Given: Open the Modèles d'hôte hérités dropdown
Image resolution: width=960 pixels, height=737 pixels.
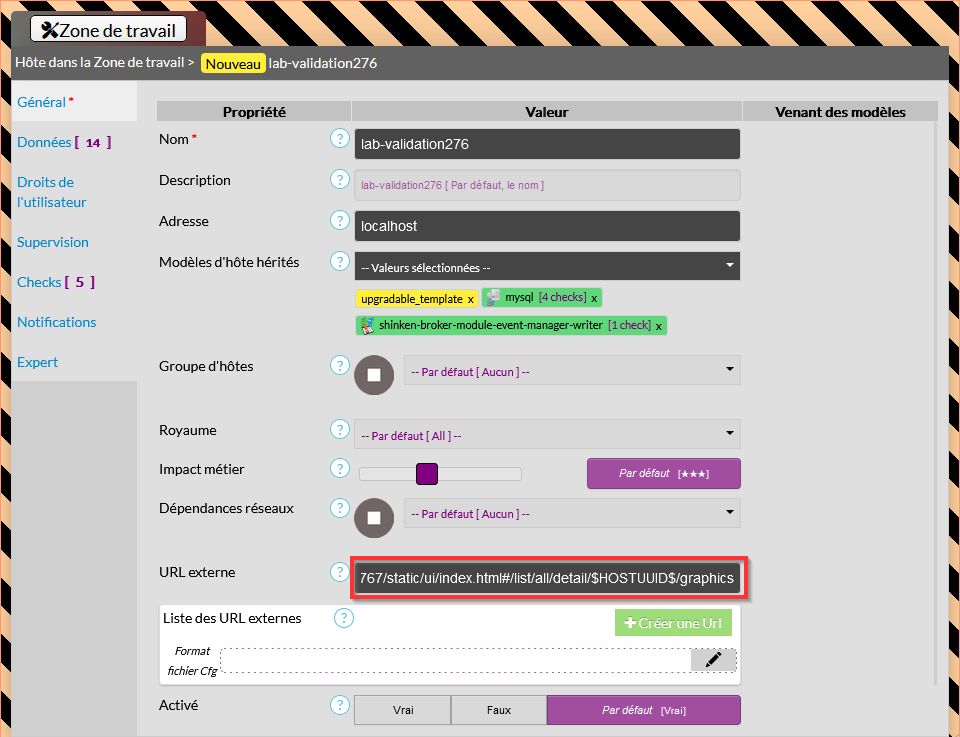Looking at the screenshot, I should [x=547, y=267].
